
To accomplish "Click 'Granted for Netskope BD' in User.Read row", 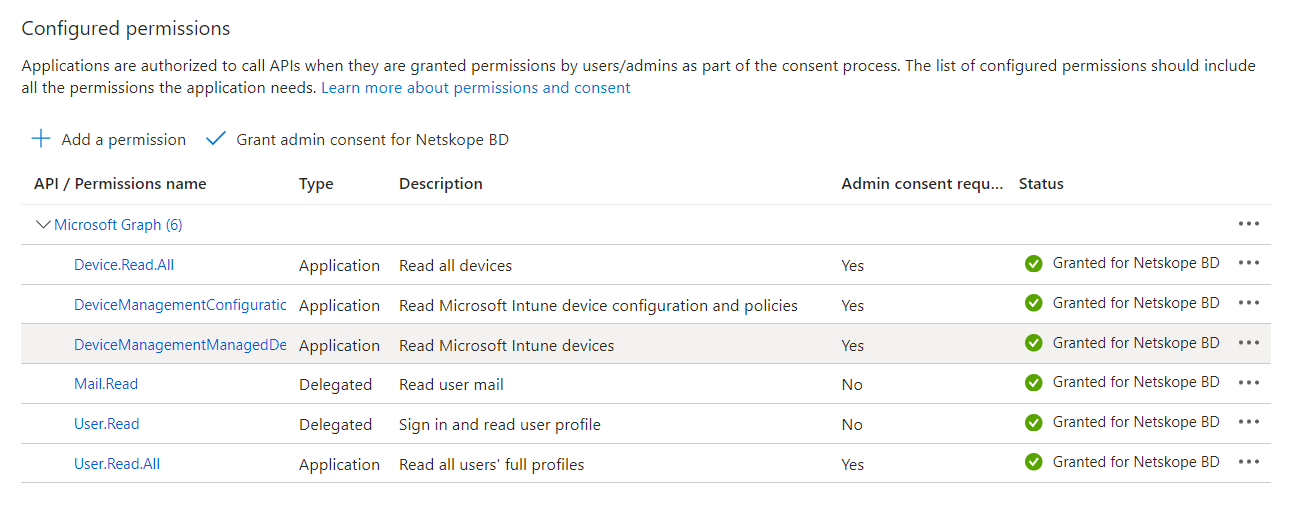I will click(1136, 422).
